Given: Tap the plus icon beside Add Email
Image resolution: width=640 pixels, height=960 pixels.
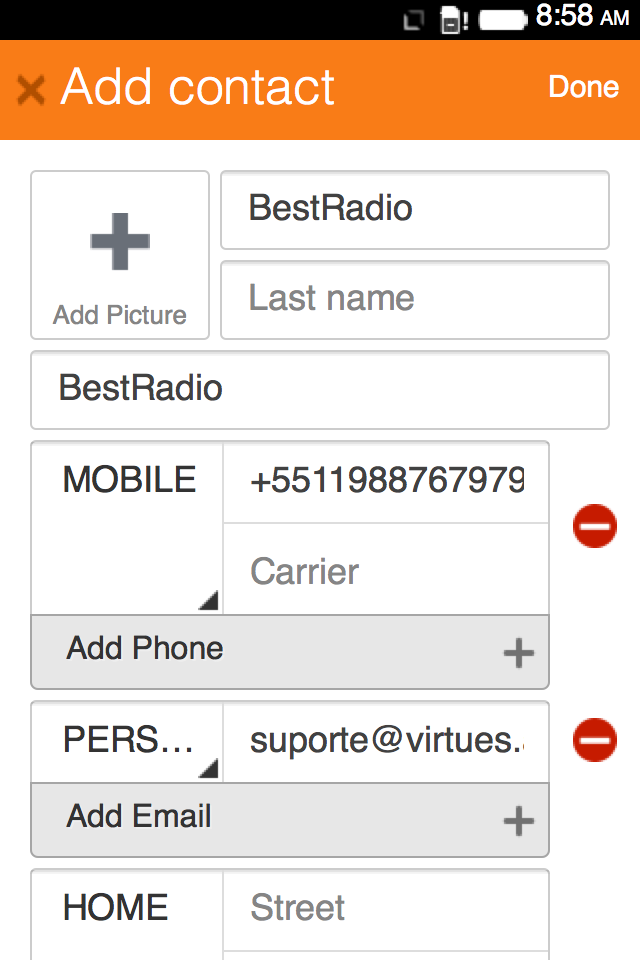Looking at the screenshot, I should click(518, 822).
